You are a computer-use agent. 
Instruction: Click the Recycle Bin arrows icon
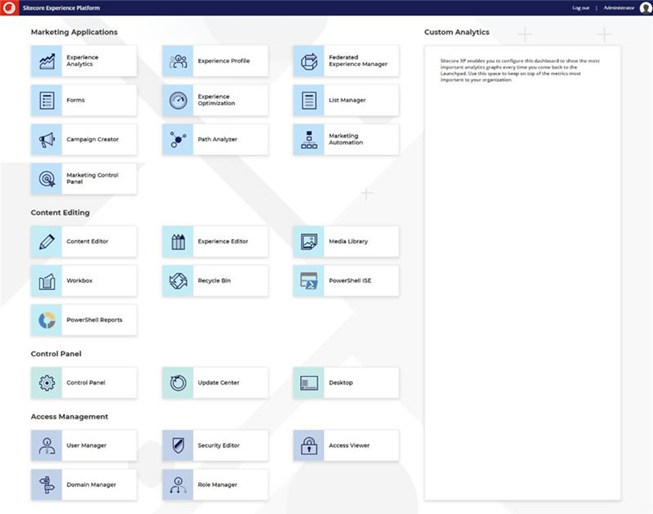coord(178,281)
